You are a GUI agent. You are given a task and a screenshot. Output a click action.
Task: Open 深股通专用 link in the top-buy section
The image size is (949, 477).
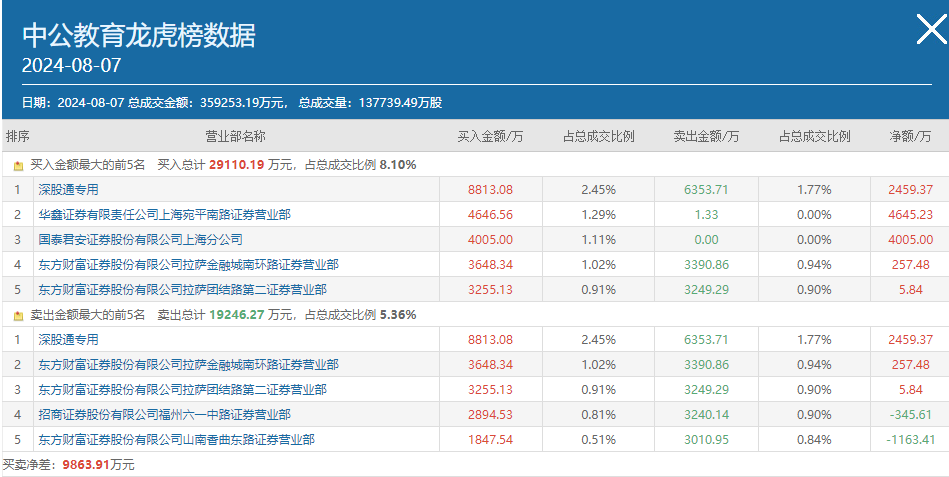coord(68,189)
